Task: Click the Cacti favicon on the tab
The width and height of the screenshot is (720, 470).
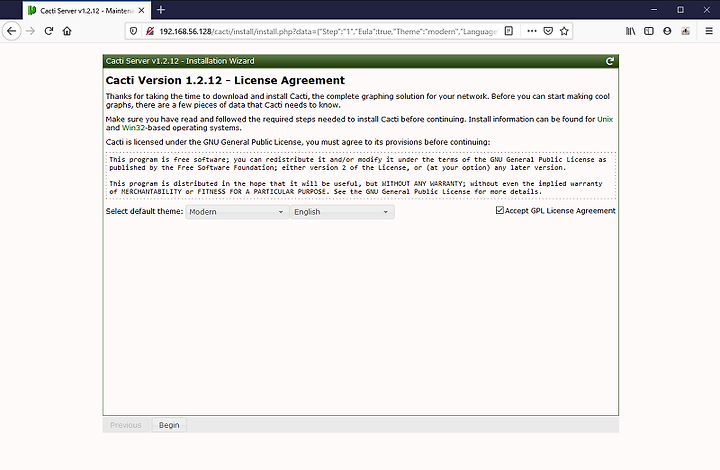Action: point(32,10)
